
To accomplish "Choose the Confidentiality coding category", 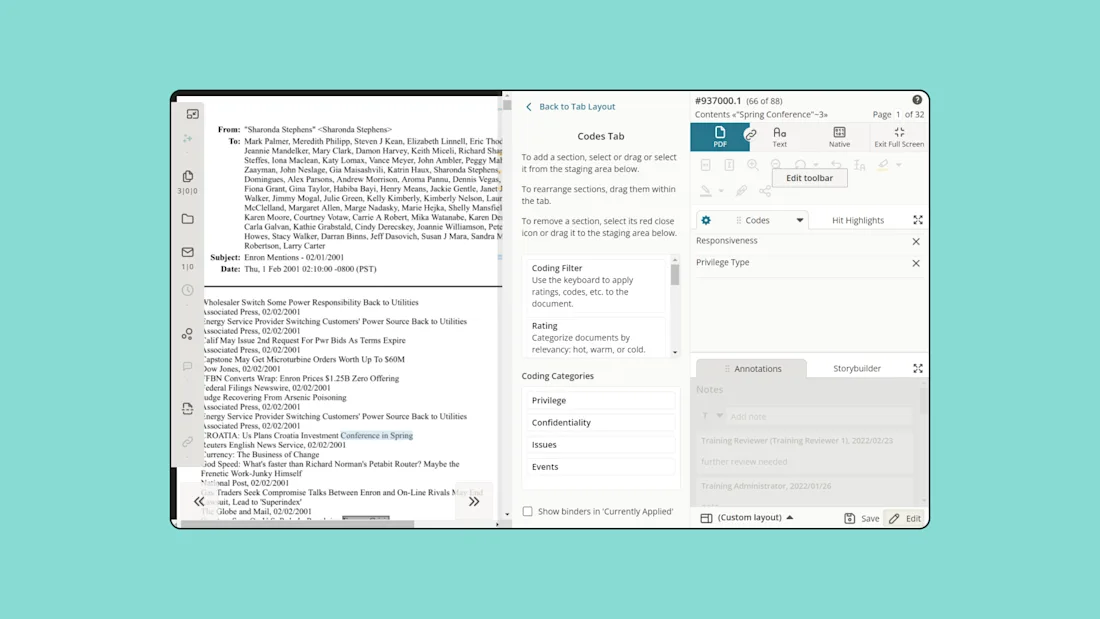I will pyautogui.click(x=600, y=422).
